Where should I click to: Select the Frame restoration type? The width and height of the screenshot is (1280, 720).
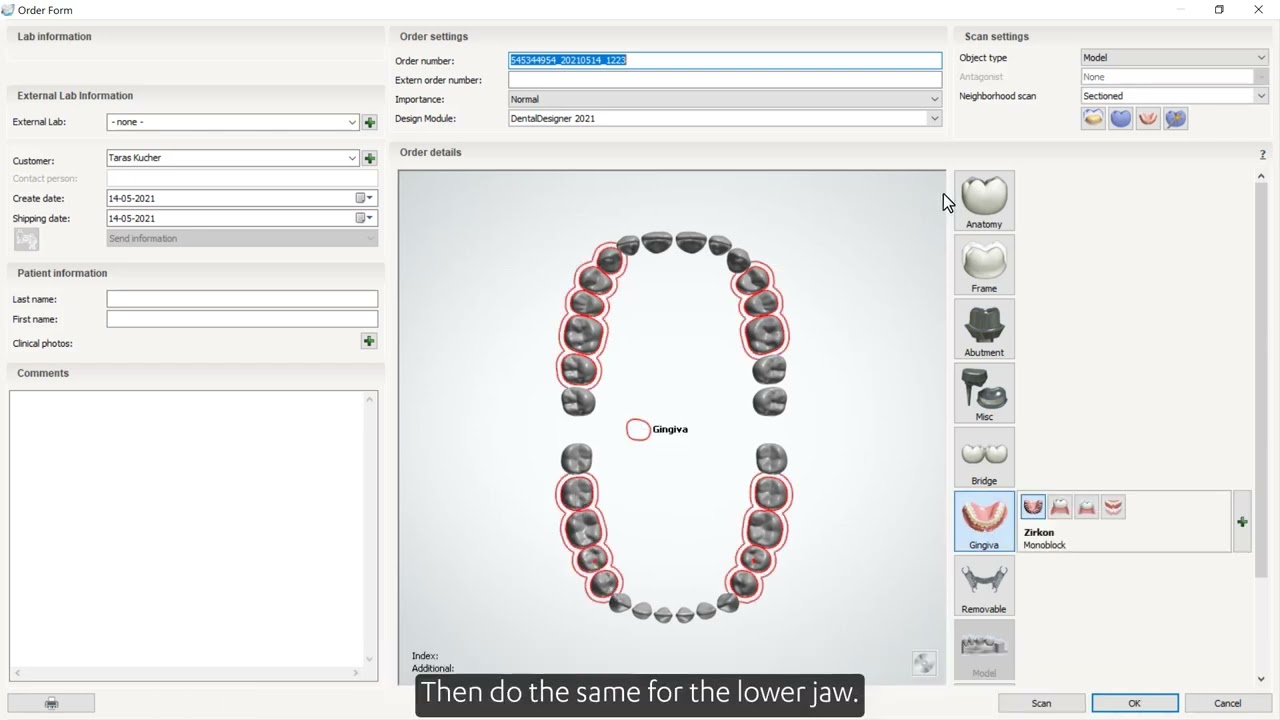(984, 264)
